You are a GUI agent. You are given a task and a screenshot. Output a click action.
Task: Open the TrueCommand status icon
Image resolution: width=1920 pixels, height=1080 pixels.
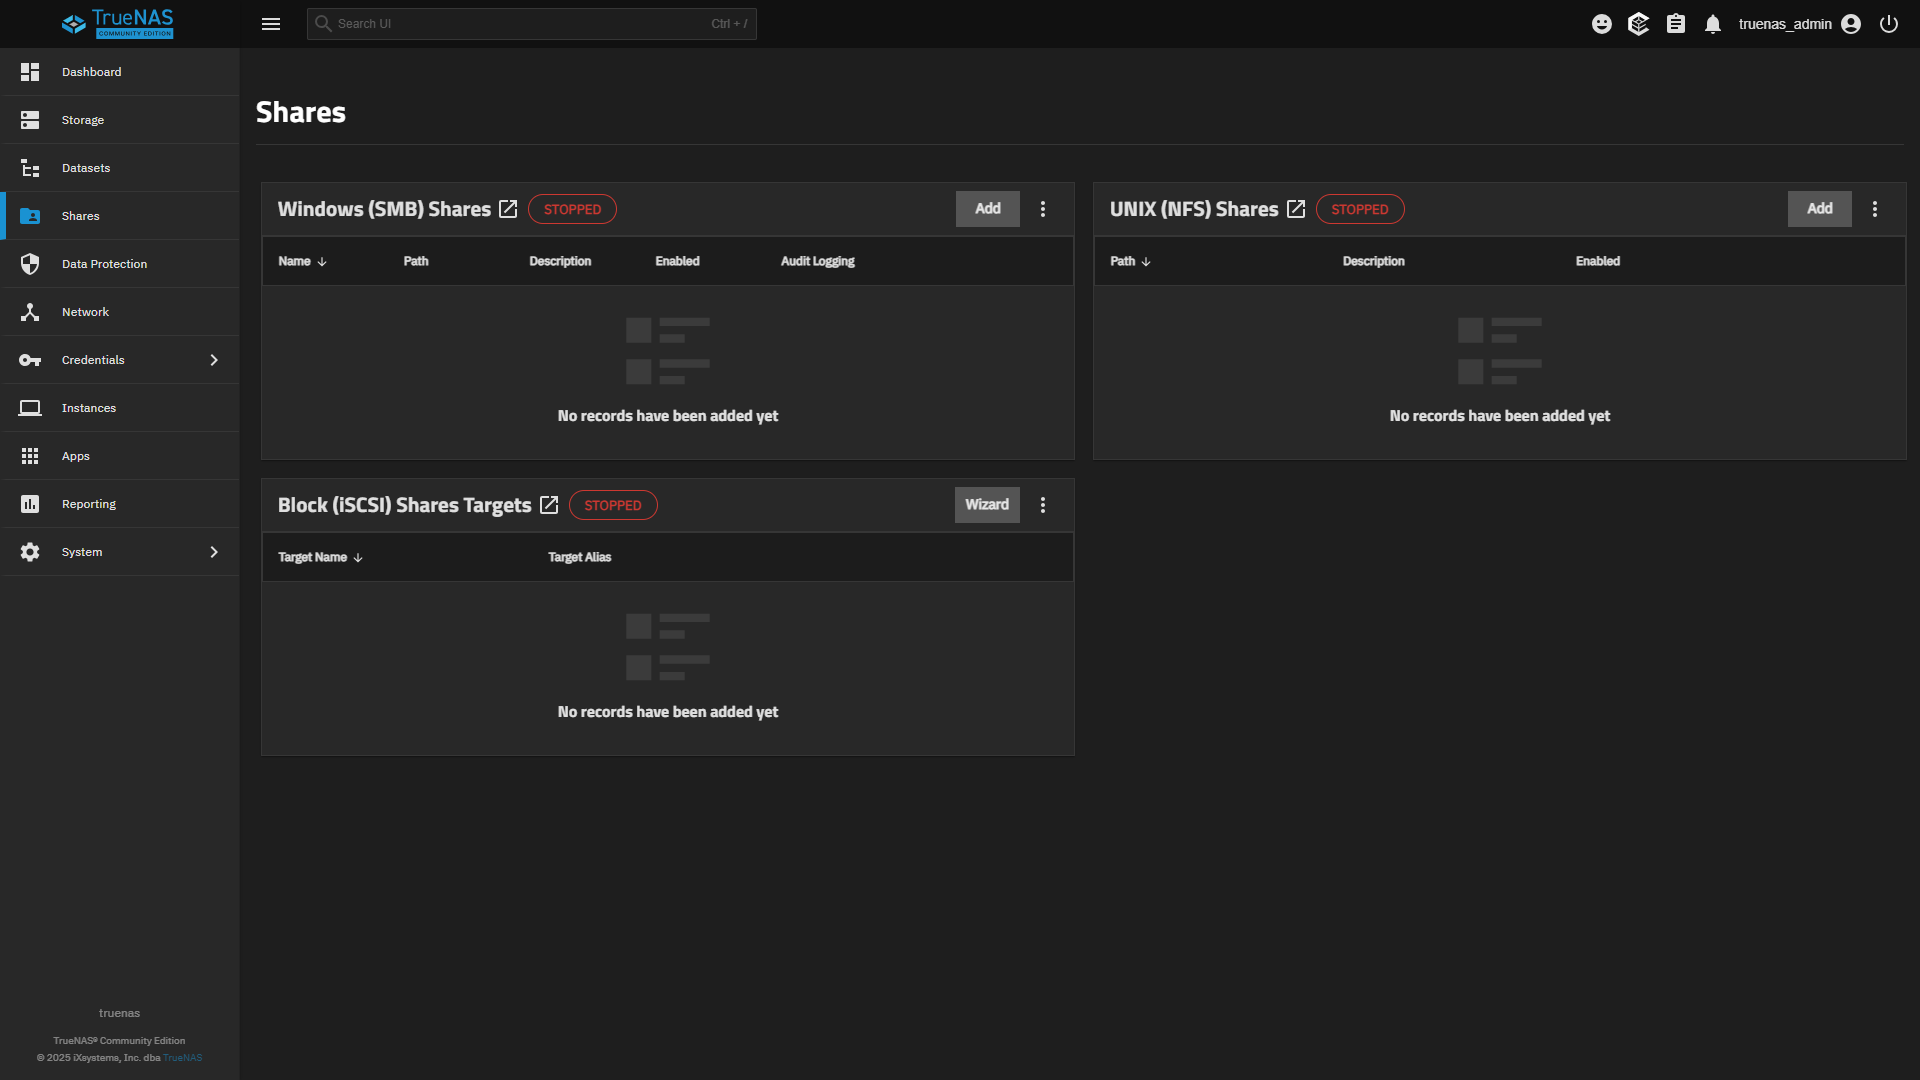point(1638,24)
